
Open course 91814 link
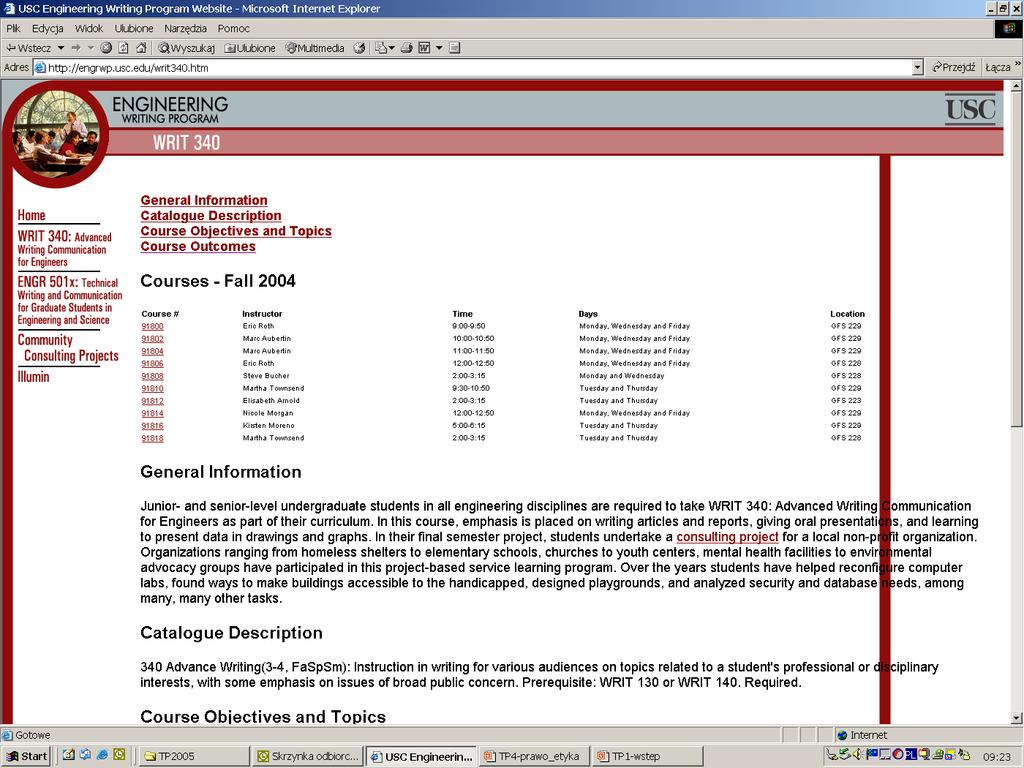[x=152, y=413]
